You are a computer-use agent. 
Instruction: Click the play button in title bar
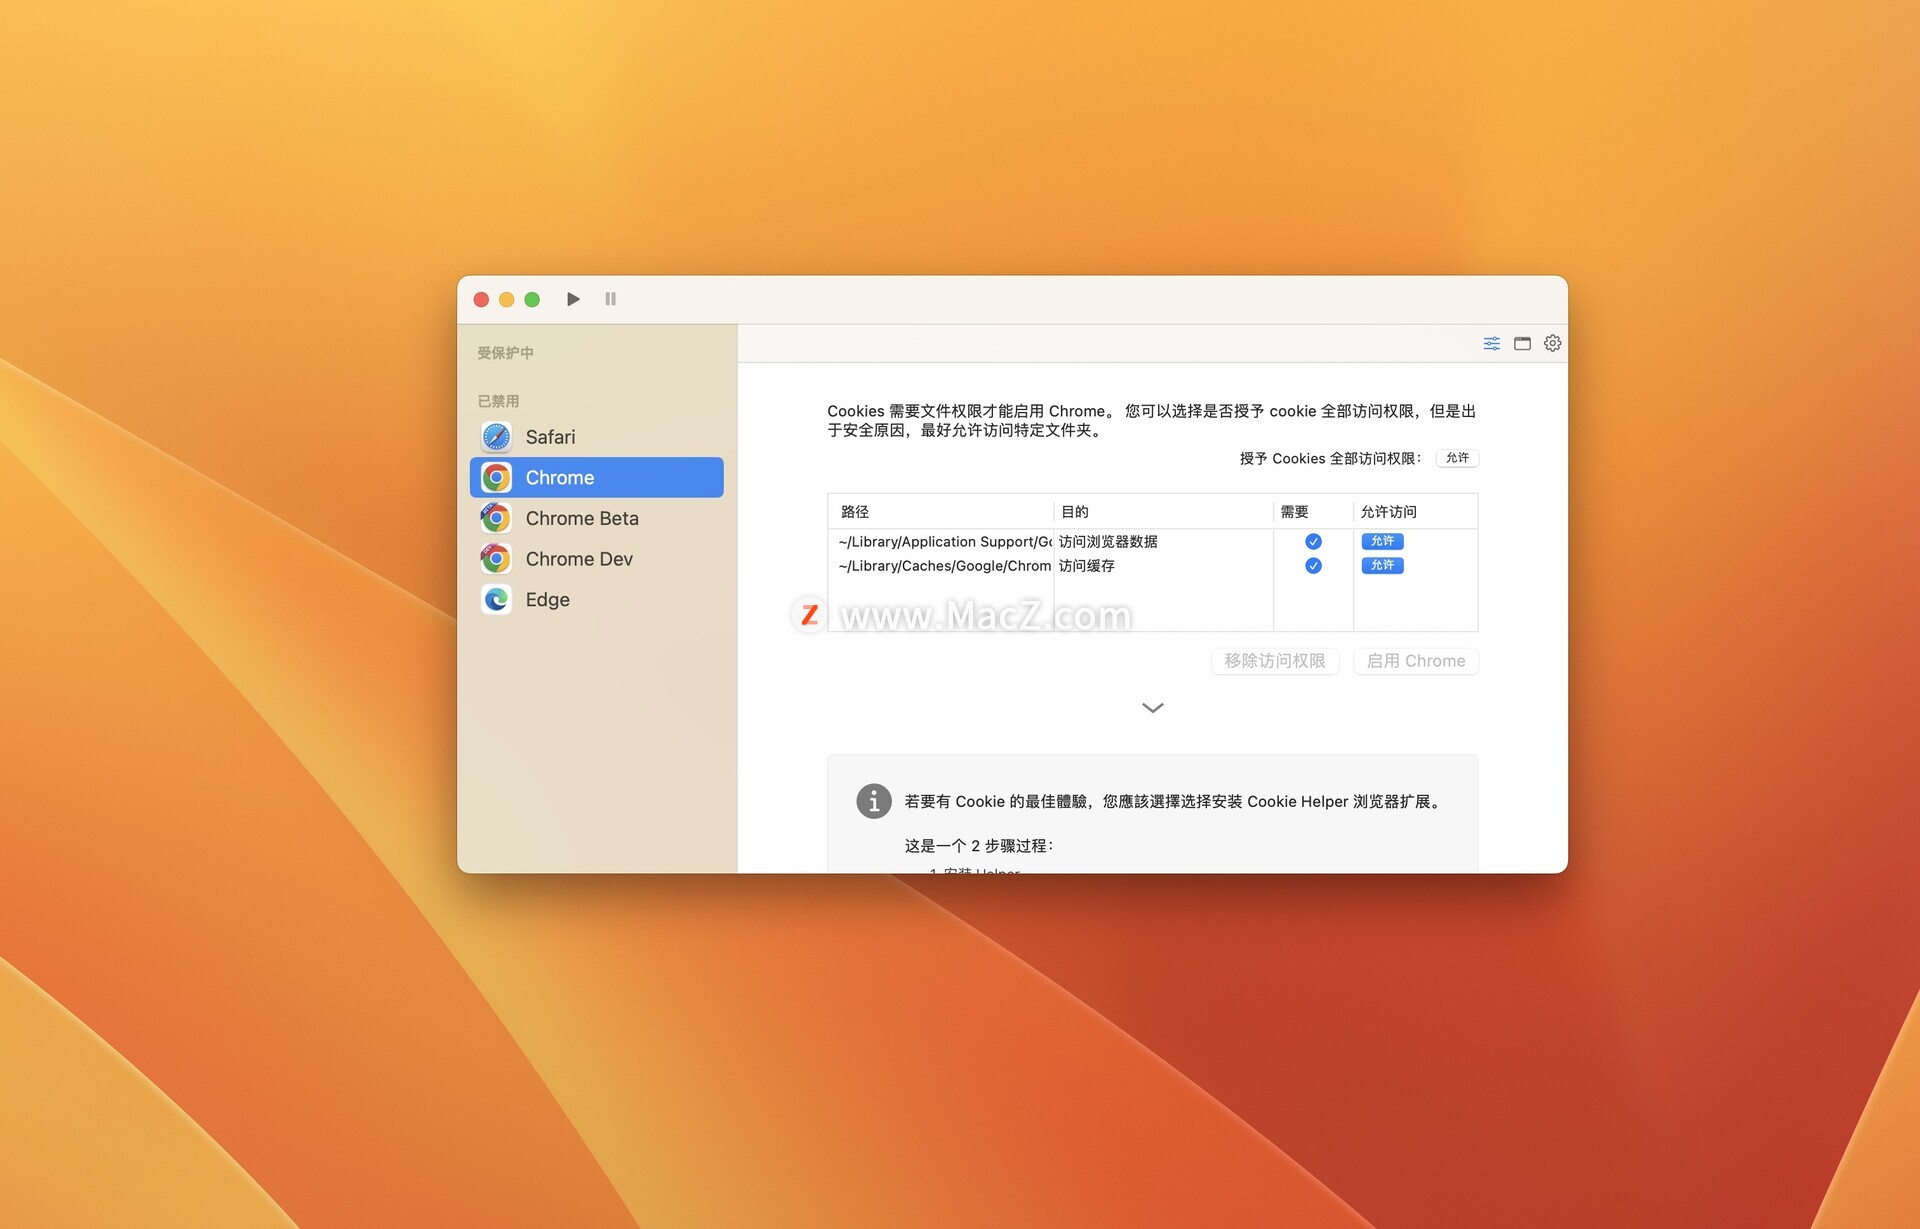[x=573, y=299]
